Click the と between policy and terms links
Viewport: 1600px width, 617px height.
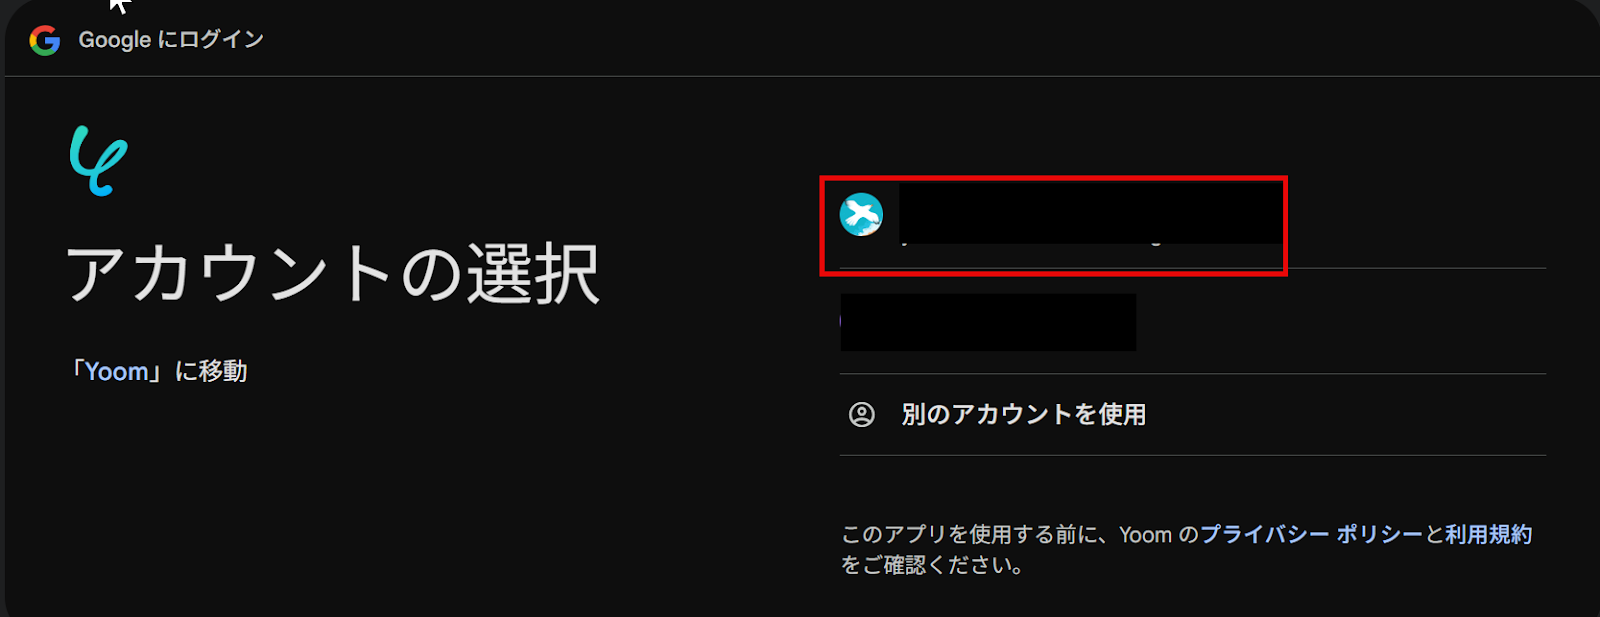pyautogui.click(x=1434, y=535)
